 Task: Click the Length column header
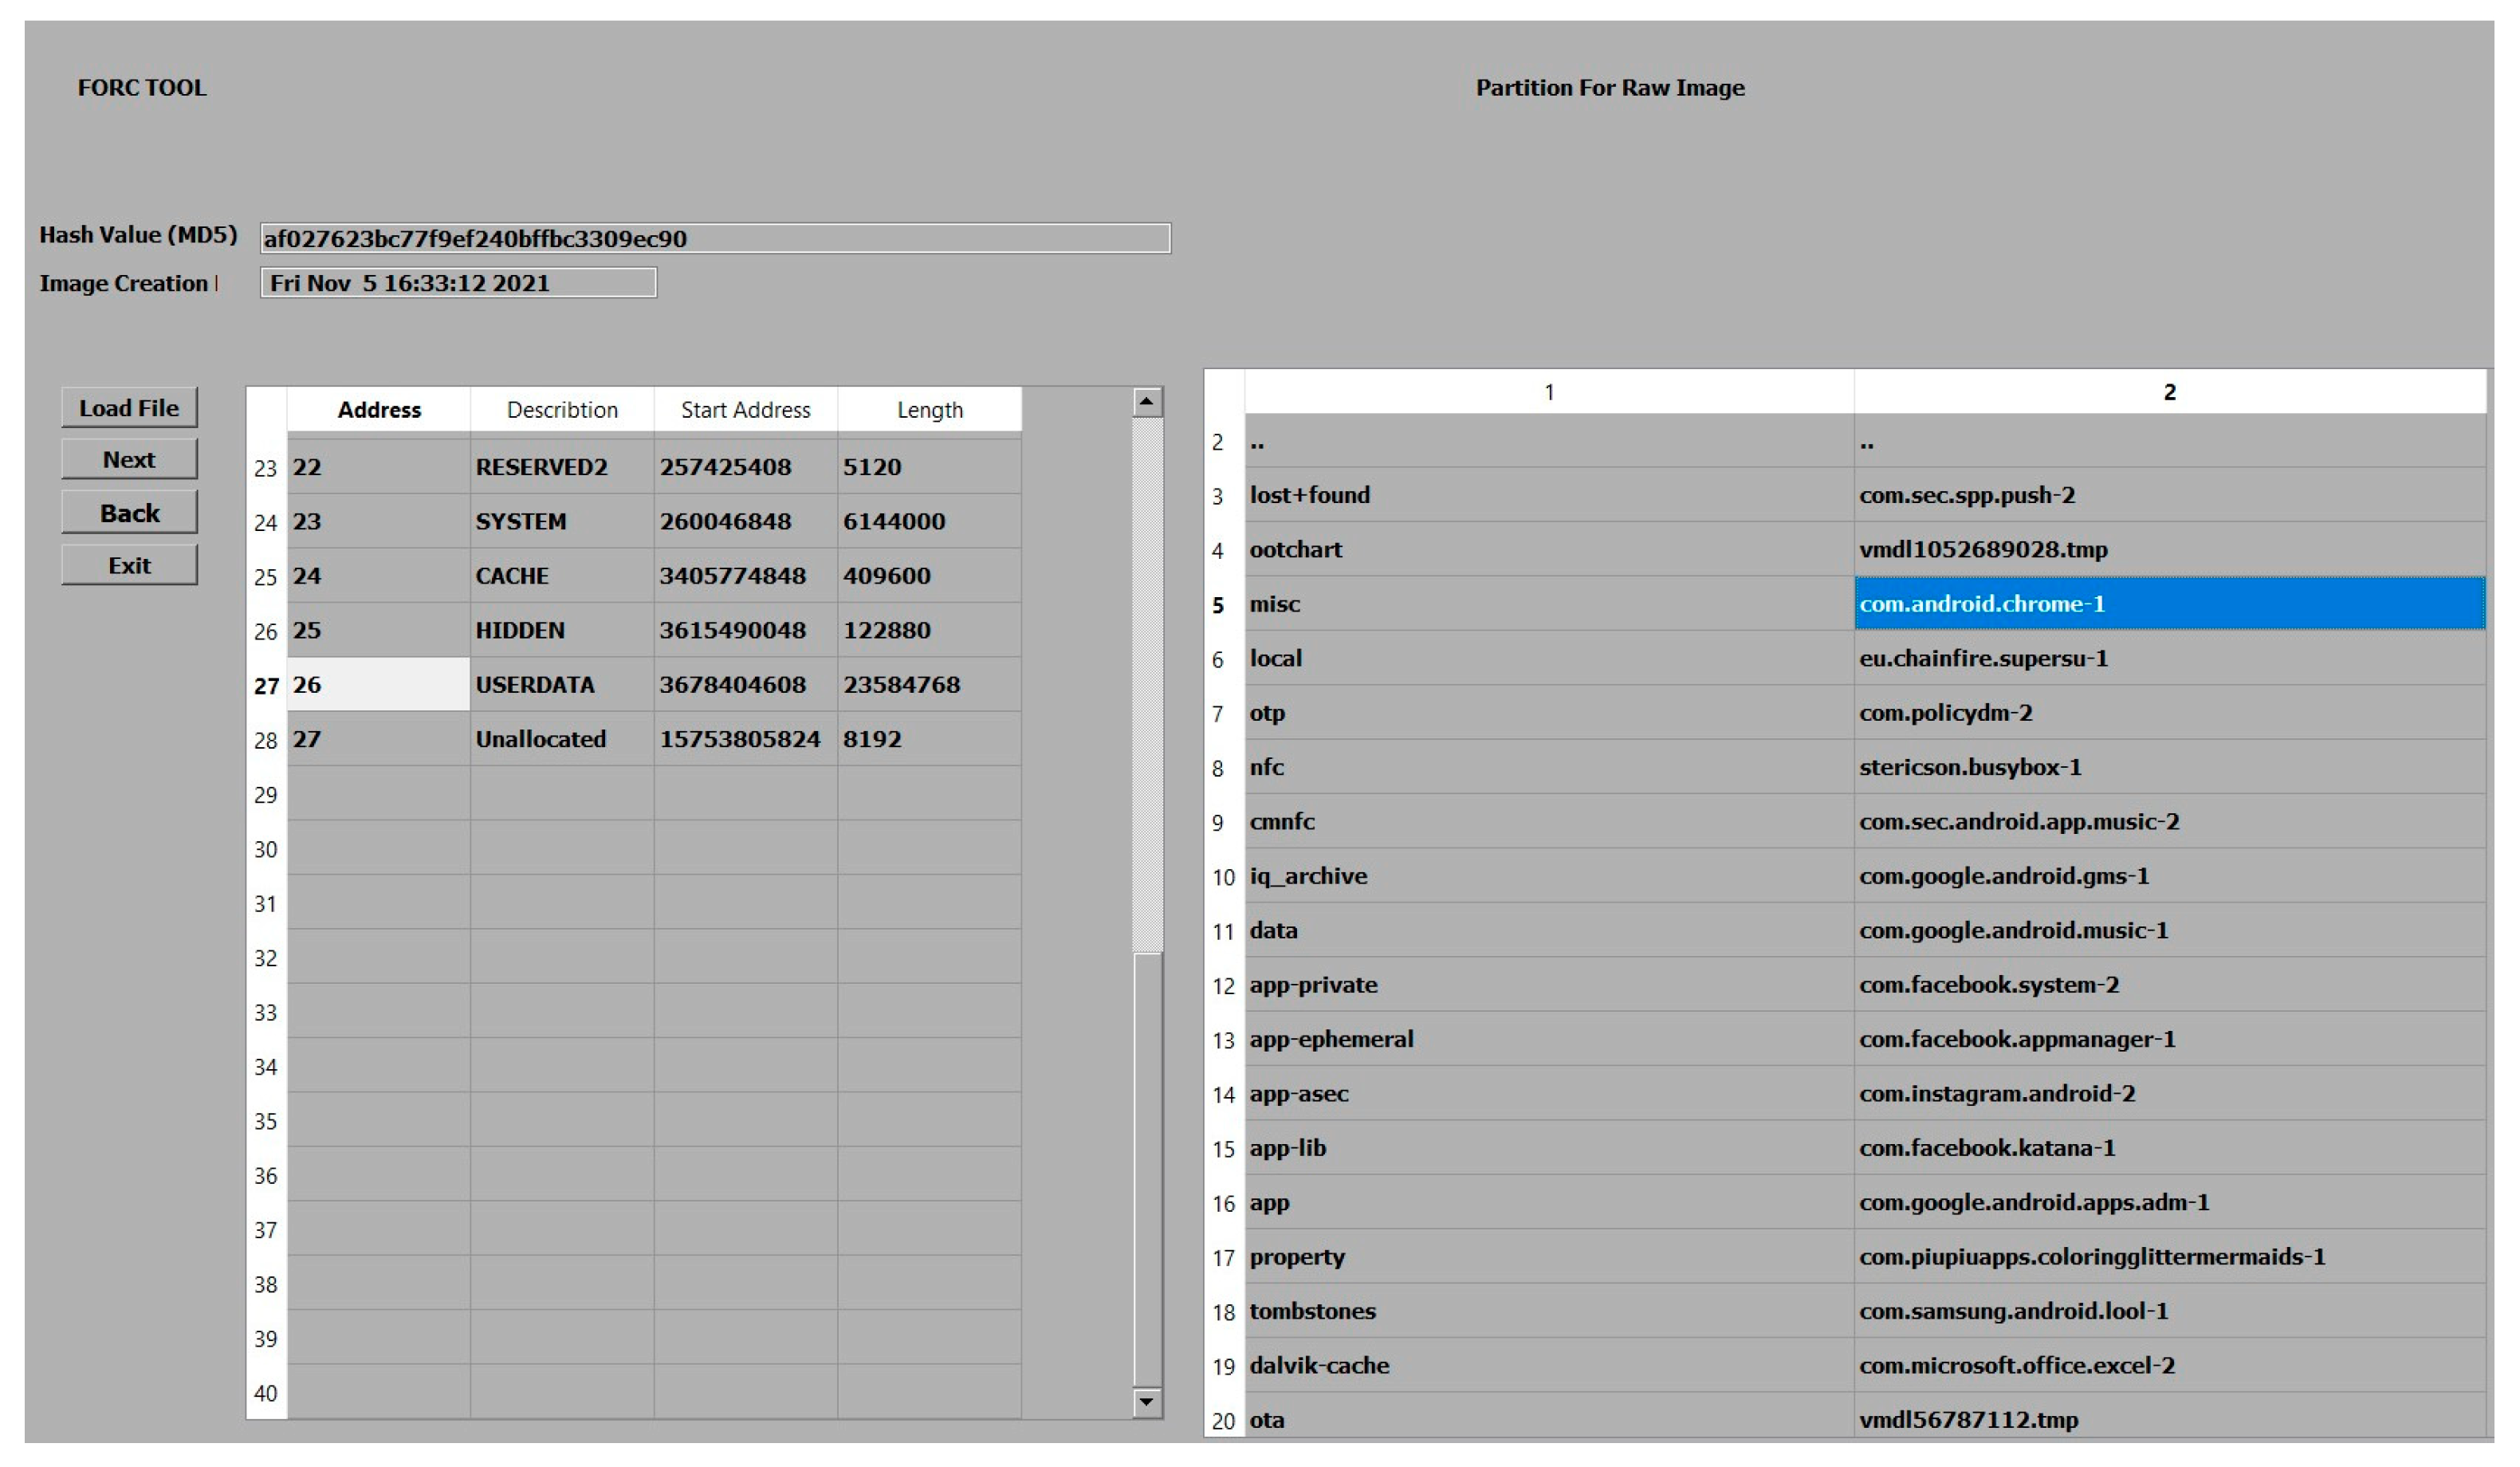tap(929, 410)
